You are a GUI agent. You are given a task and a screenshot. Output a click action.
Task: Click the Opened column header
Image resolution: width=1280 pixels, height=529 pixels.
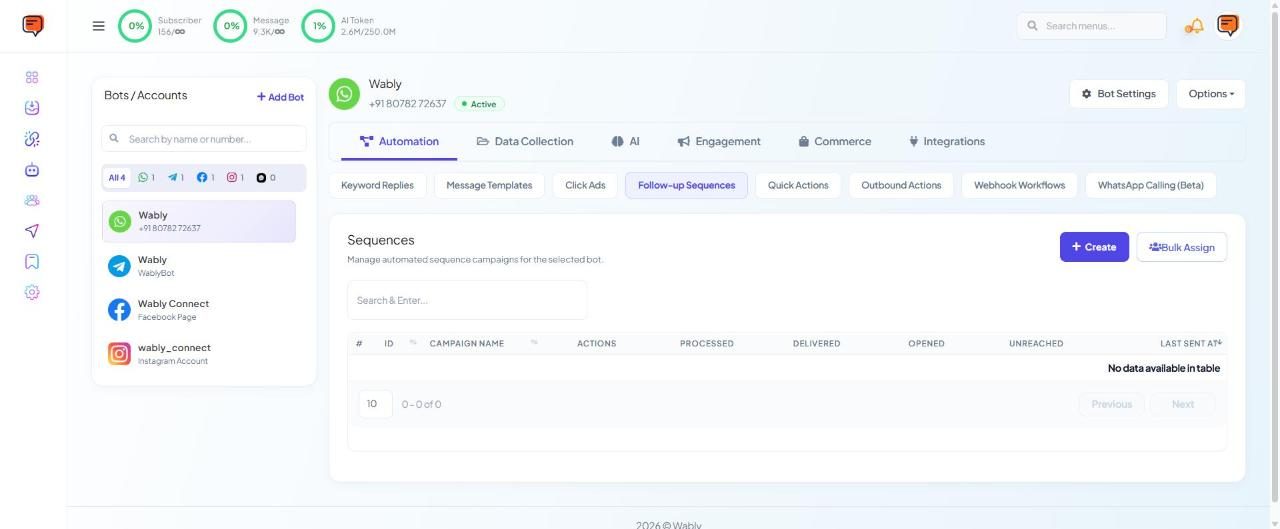point(926,343)
